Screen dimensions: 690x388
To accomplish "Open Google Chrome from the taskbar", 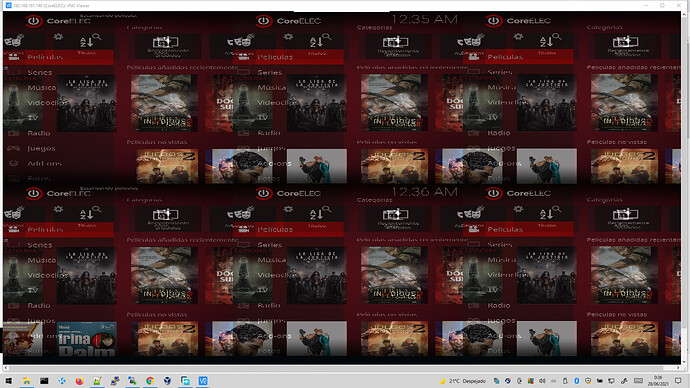I will pyautogui.click(x=150, y=381).
